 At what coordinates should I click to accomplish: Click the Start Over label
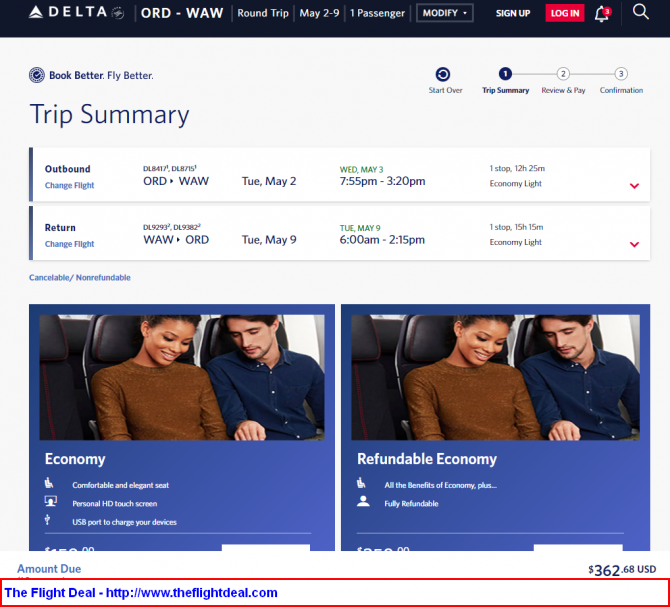click(x=445, y=90)
